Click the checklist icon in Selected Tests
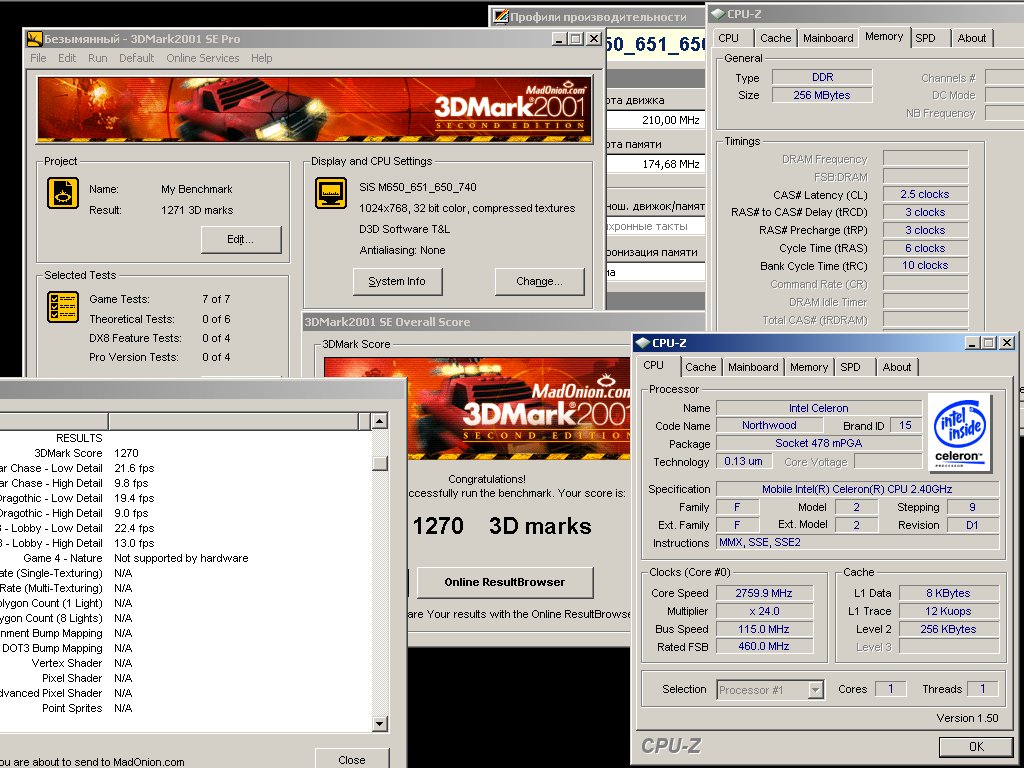This screenshot has height=768, width=1024. pyautogui.click(x=63, y=307)
